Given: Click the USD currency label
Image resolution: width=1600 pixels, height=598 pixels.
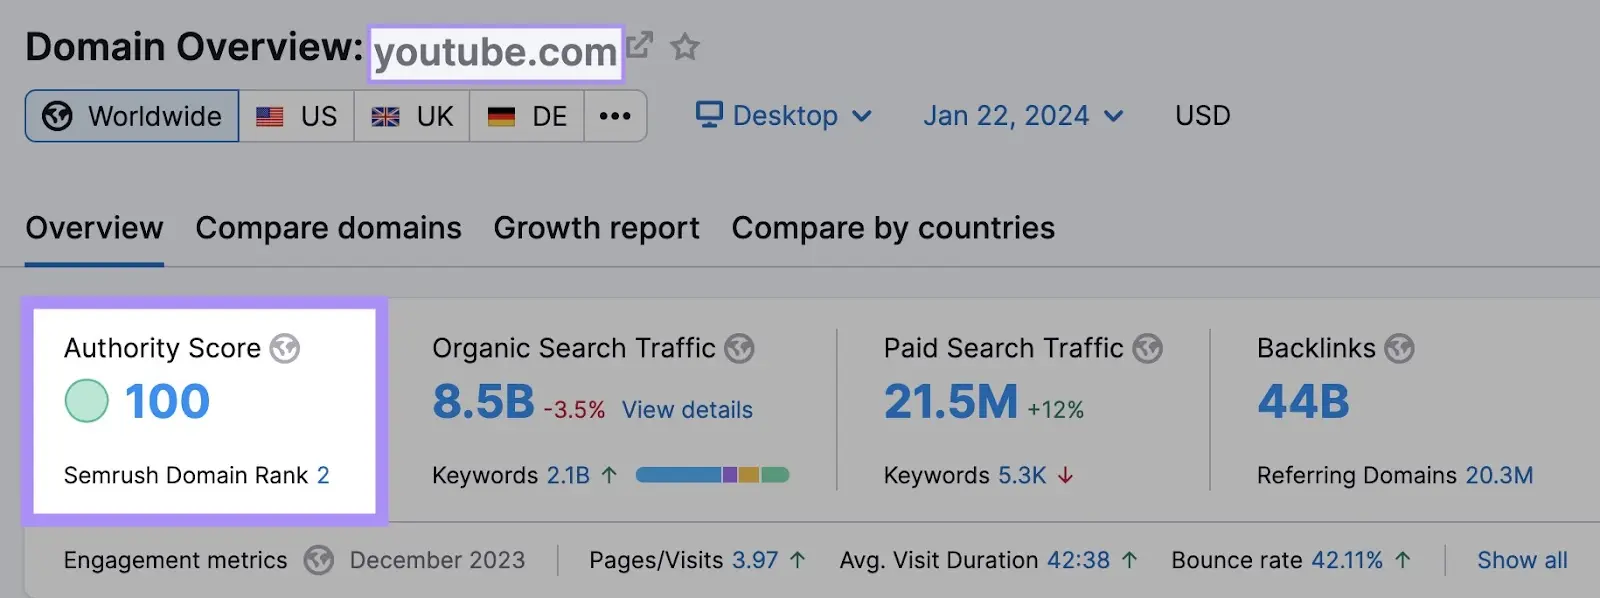Looking at the screenshot, I should [1203, 116].
